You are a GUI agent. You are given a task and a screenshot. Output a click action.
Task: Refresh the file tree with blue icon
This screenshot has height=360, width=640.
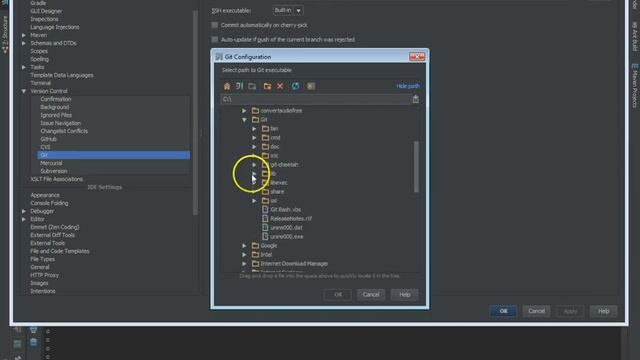pyautogui.click(x=296, y=86)
